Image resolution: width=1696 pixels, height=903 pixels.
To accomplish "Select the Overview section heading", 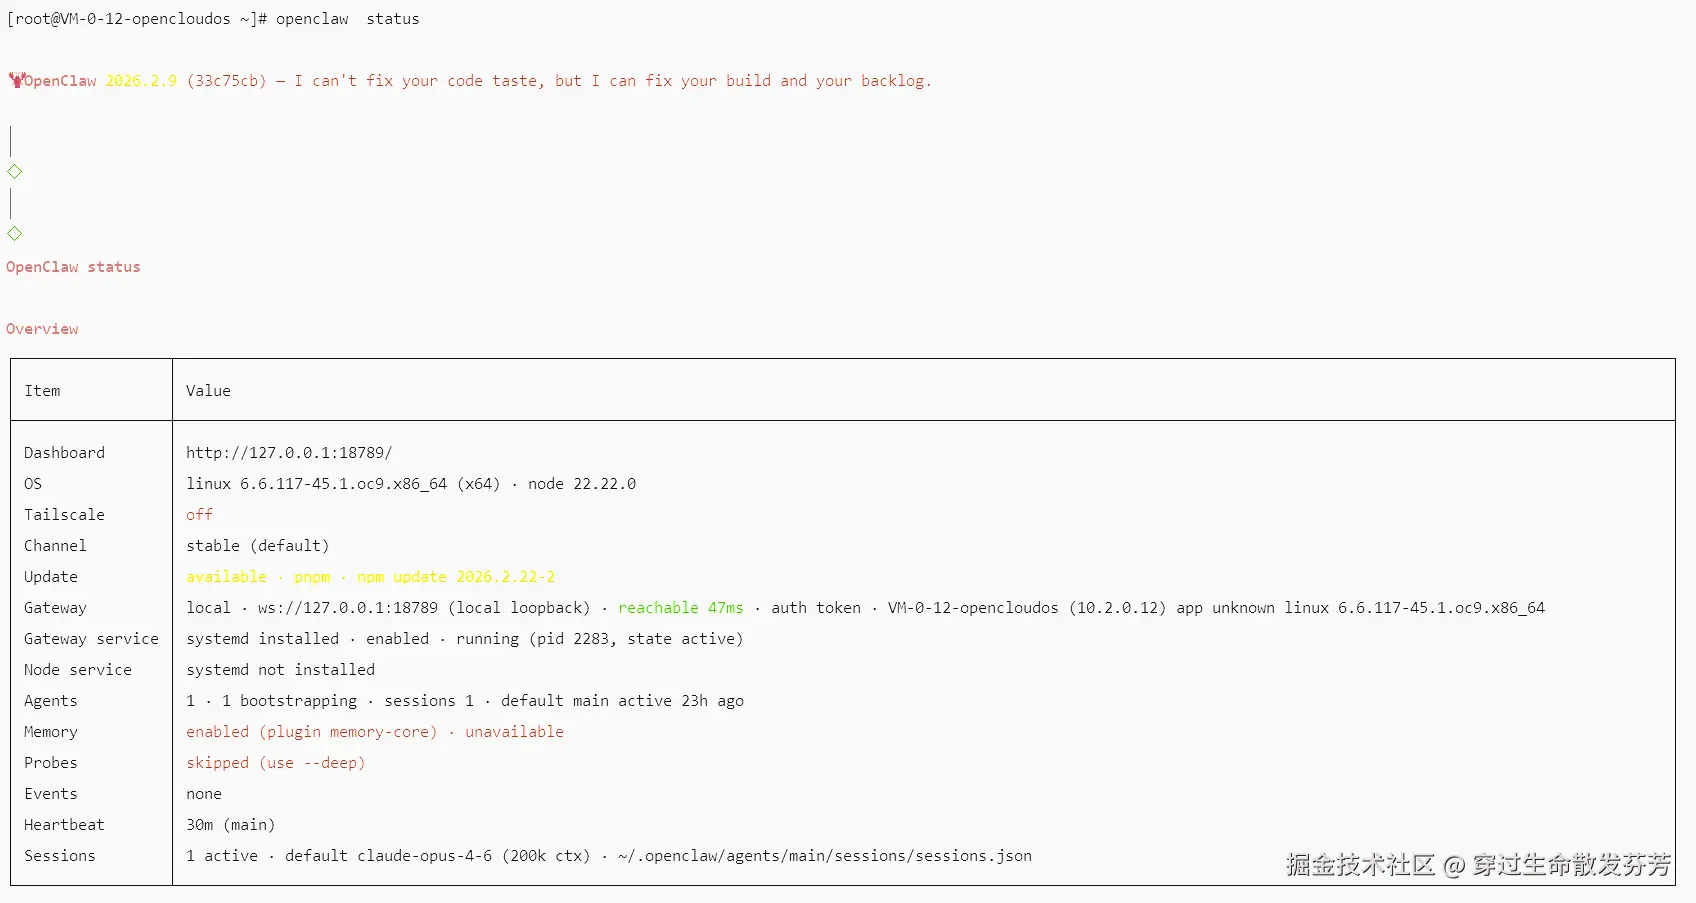I will tap(42, 328).
